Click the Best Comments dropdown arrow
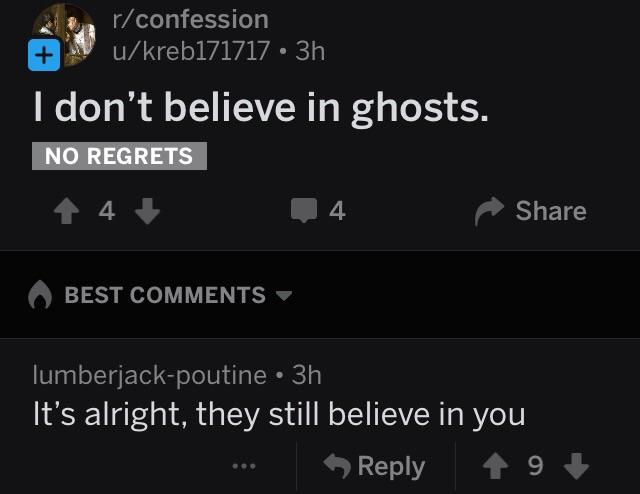Screen dimensions: 640x494 [x=284, y=295]
